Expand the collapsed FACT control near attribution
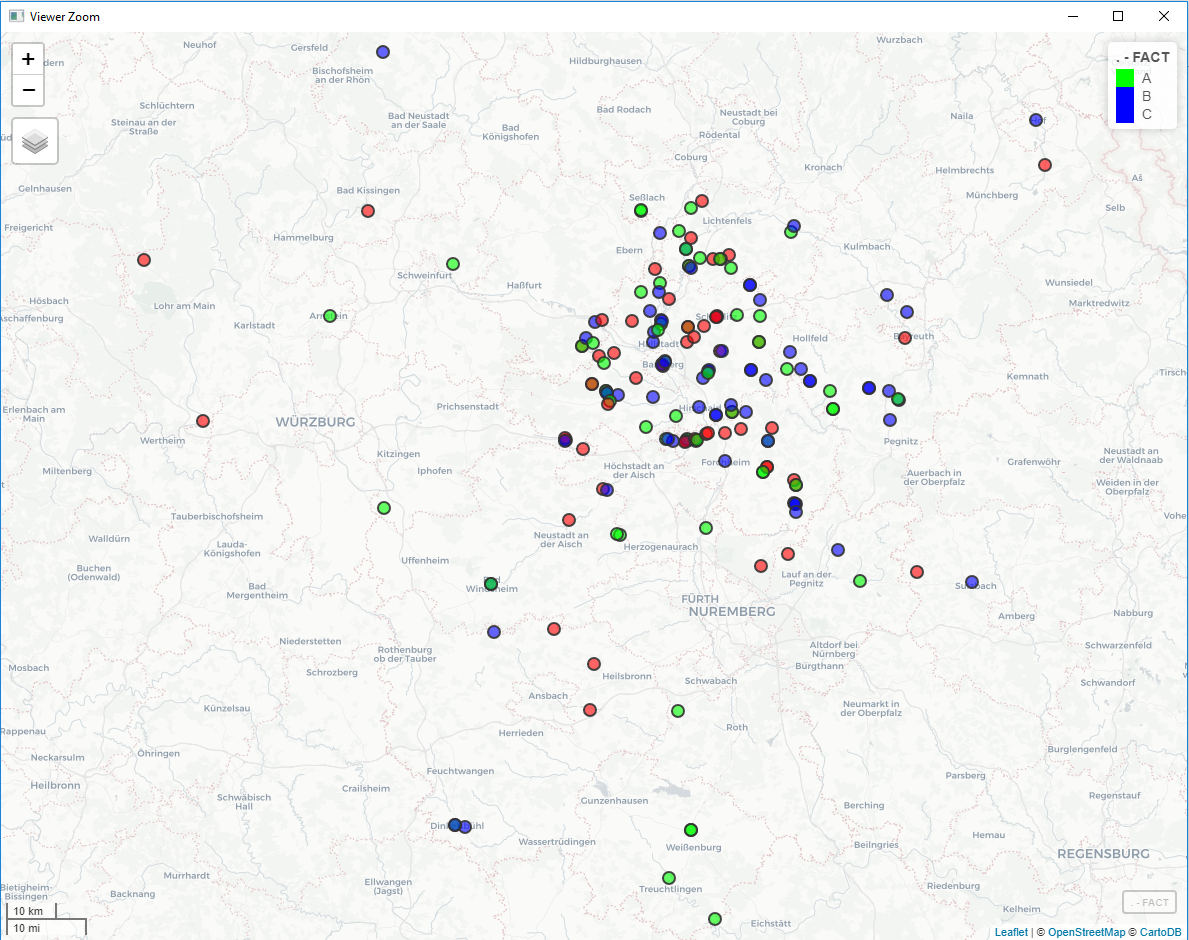Image resolution: width=1189 pixels, height=940 pixels. (x=1149, y=902)
